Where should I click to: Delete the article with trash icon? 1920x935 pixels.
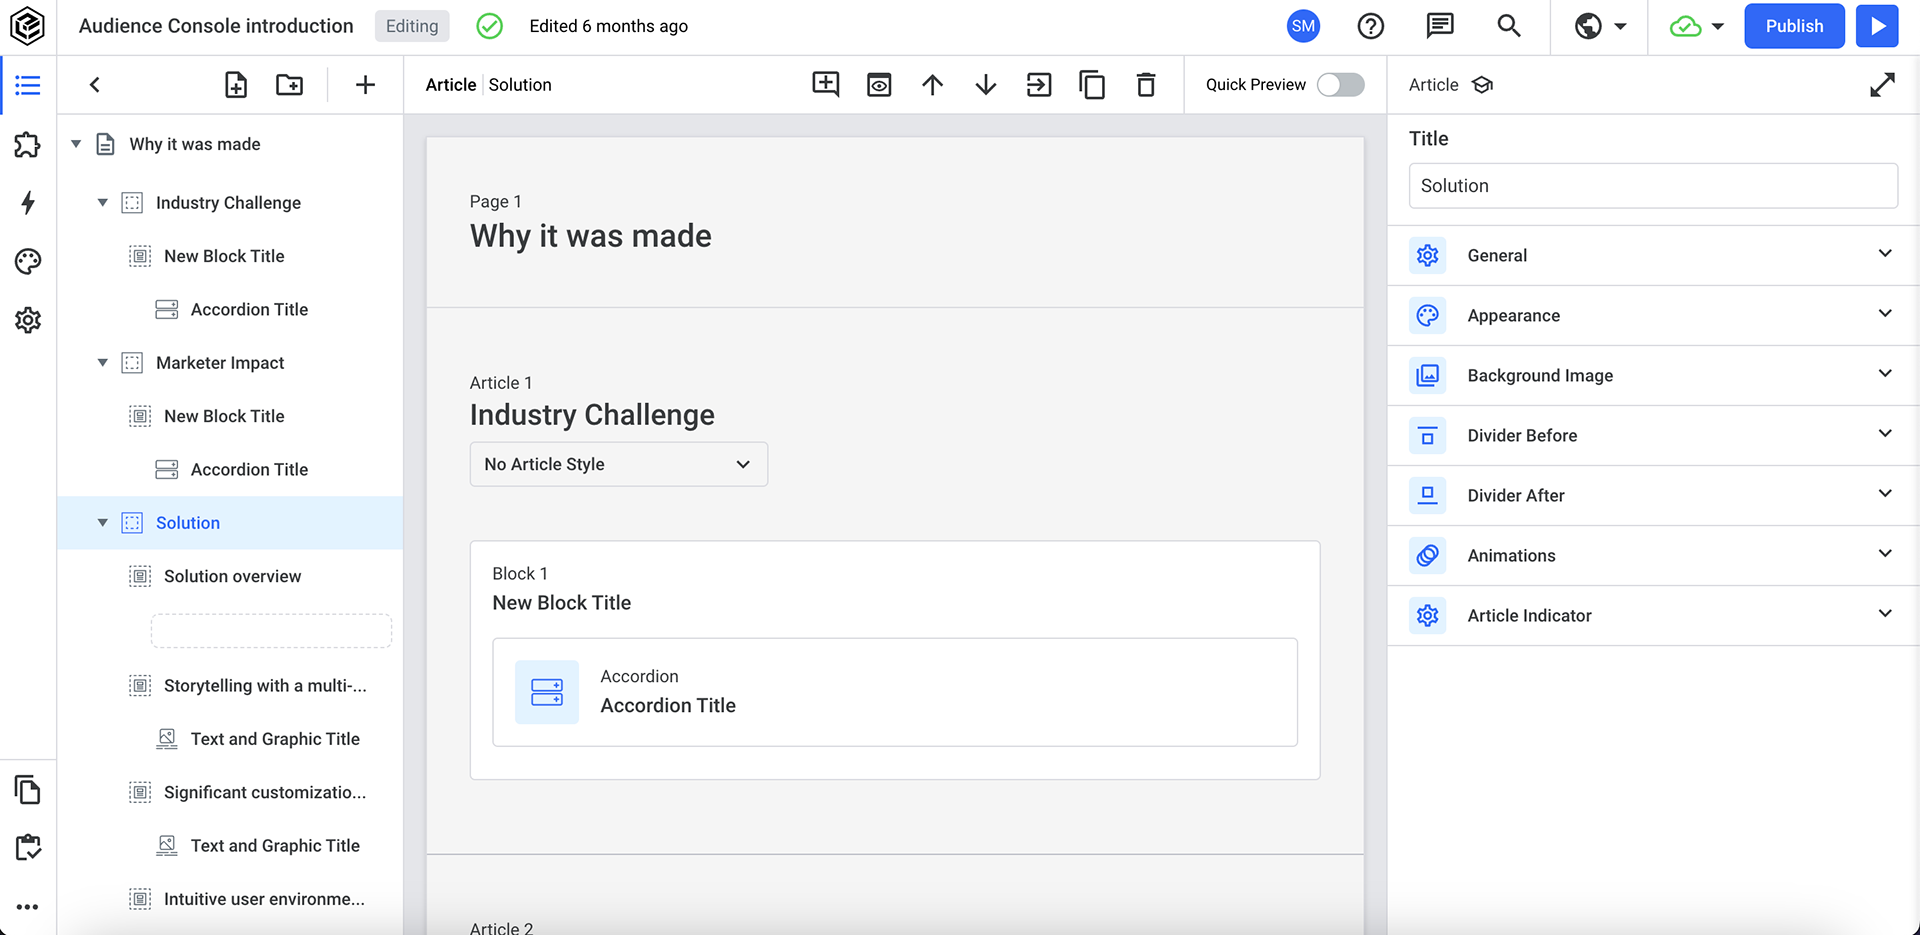pyautogui.click(x=1146, y=85)
